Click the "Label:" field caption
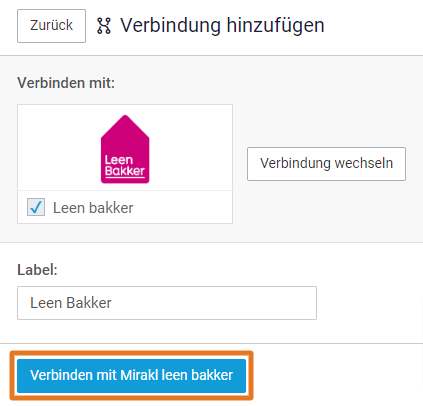 click(x=37, y=270)
